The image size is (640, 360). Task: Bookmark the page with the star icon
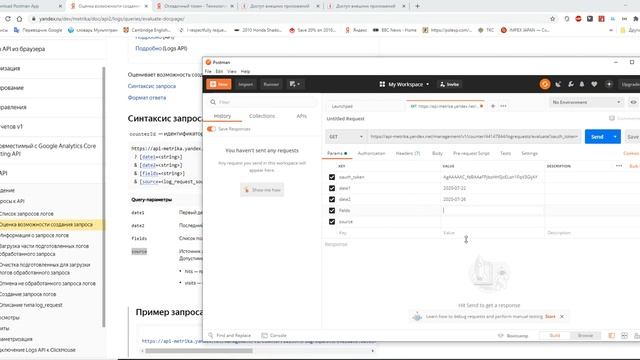552,19
